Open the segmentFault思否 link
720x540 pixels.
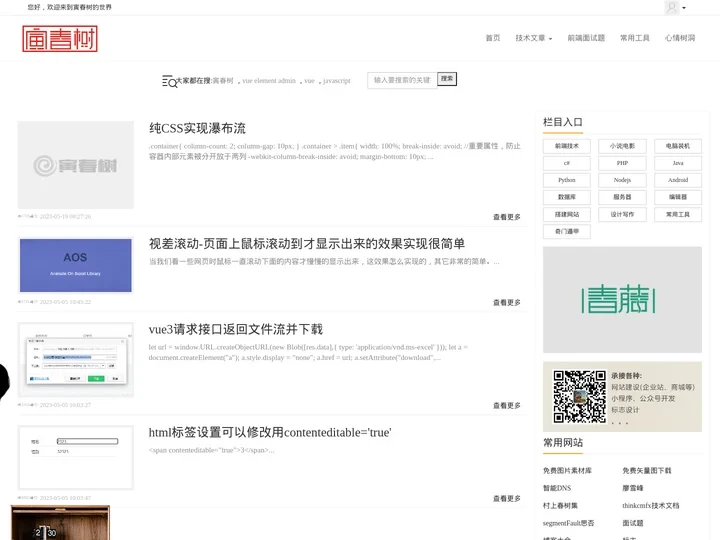click(x=568, y=523)
